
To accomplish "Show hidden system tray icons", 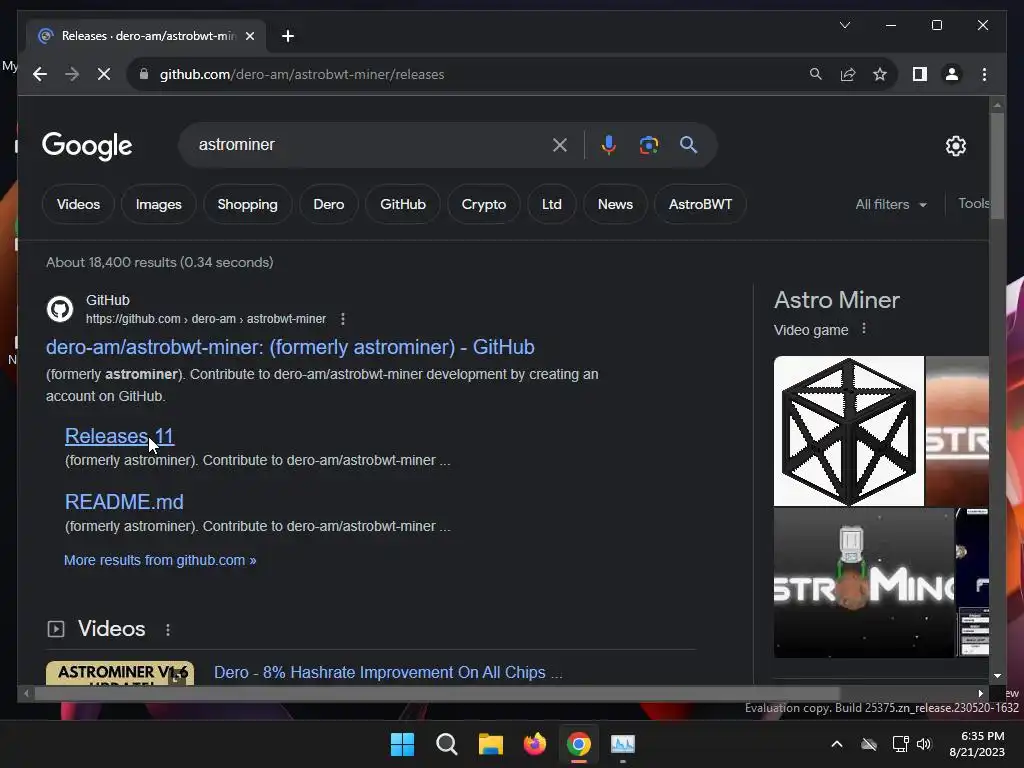I will coord(837,744).
